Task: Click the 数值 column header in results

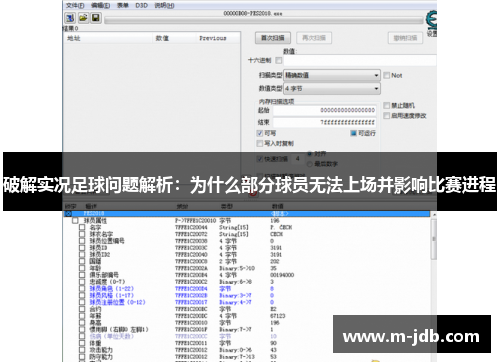Action: point(174,38)
